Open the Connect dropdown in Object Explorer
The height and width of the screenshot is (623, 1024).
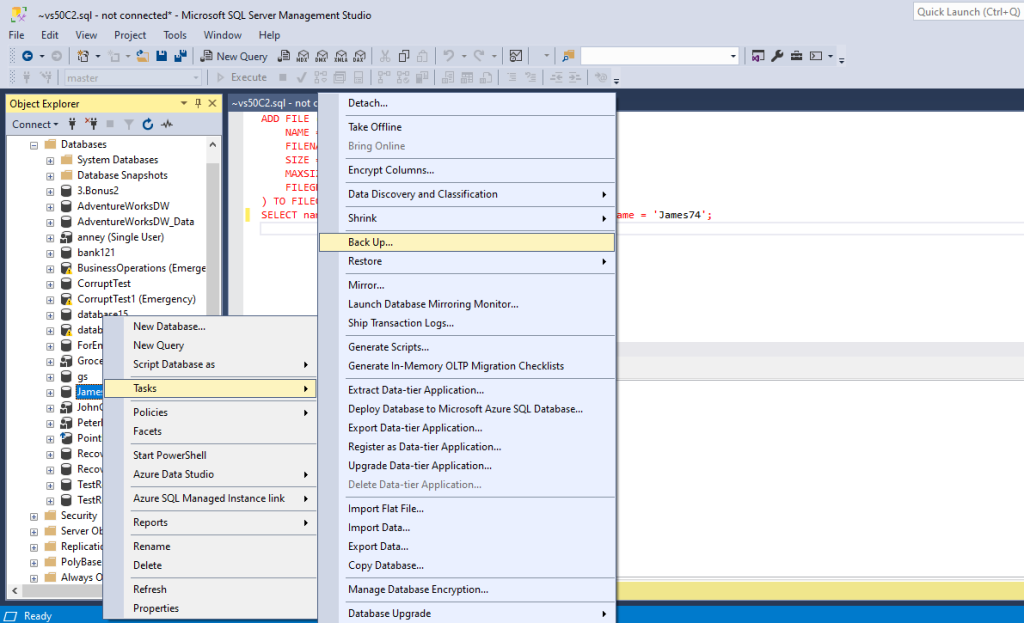pos(35,124)
